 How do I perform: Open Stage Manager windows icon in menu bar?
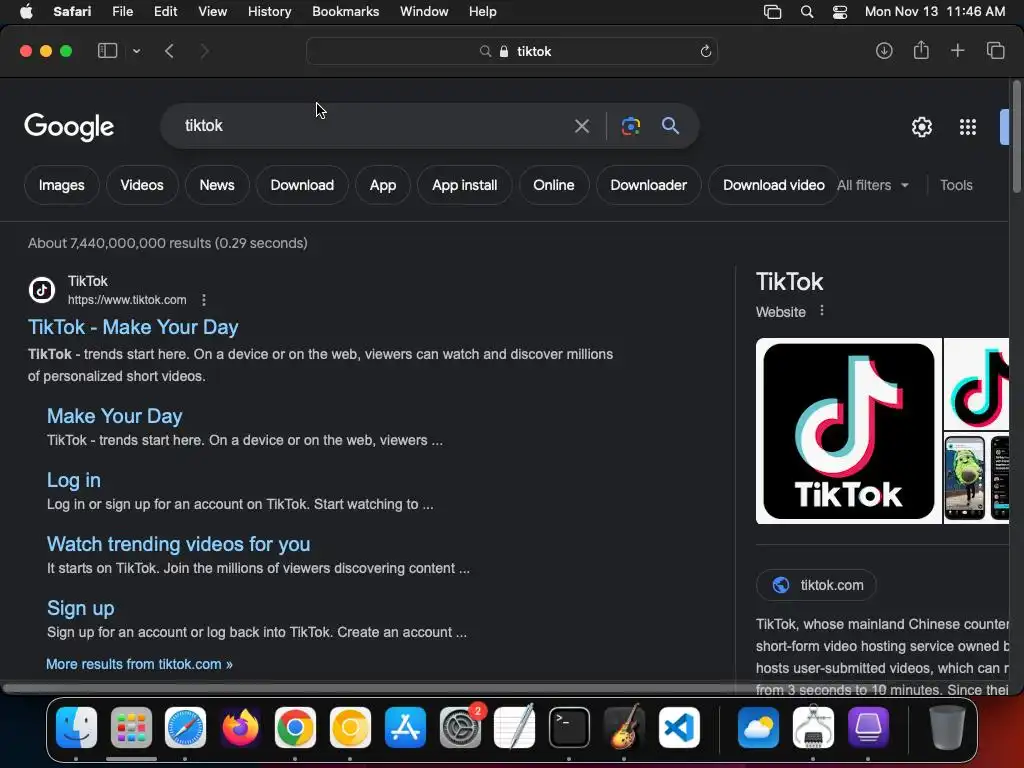pos(773,12)
